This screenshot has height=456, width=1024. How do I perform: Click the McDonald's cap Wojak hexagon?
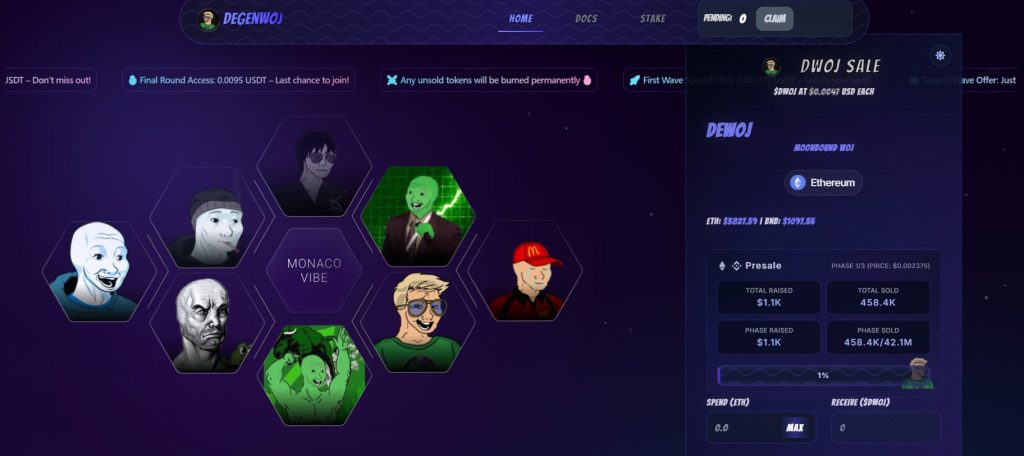525,270
